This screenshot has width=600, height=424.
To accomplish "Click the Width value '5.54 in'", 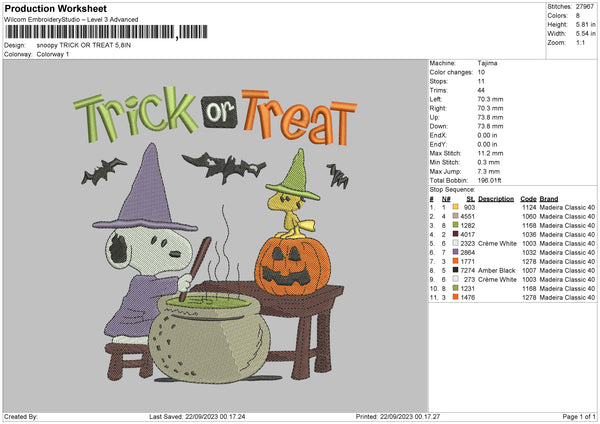I will point(585,34).
